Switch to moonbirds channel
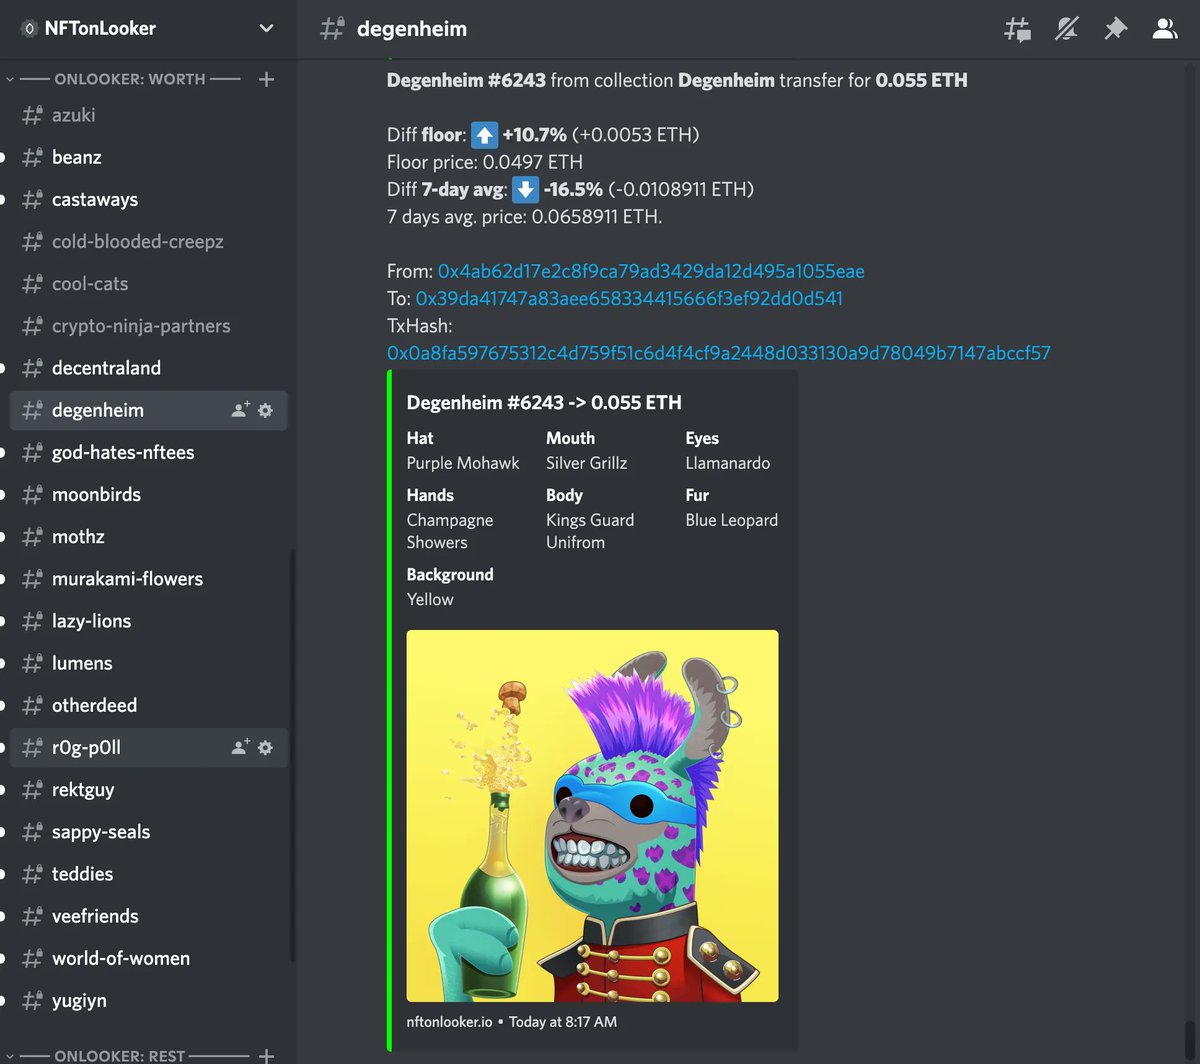 point(148,494)
